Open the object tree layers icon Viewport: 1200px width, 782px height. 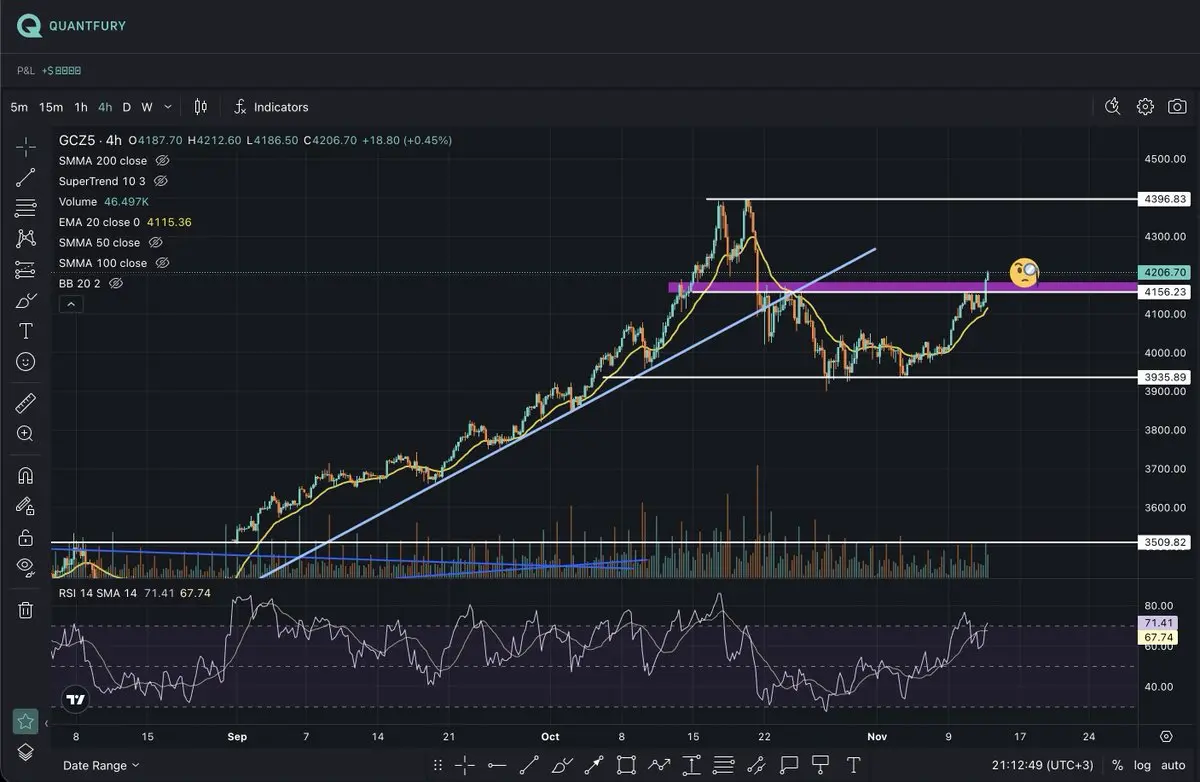coord(26,751)
